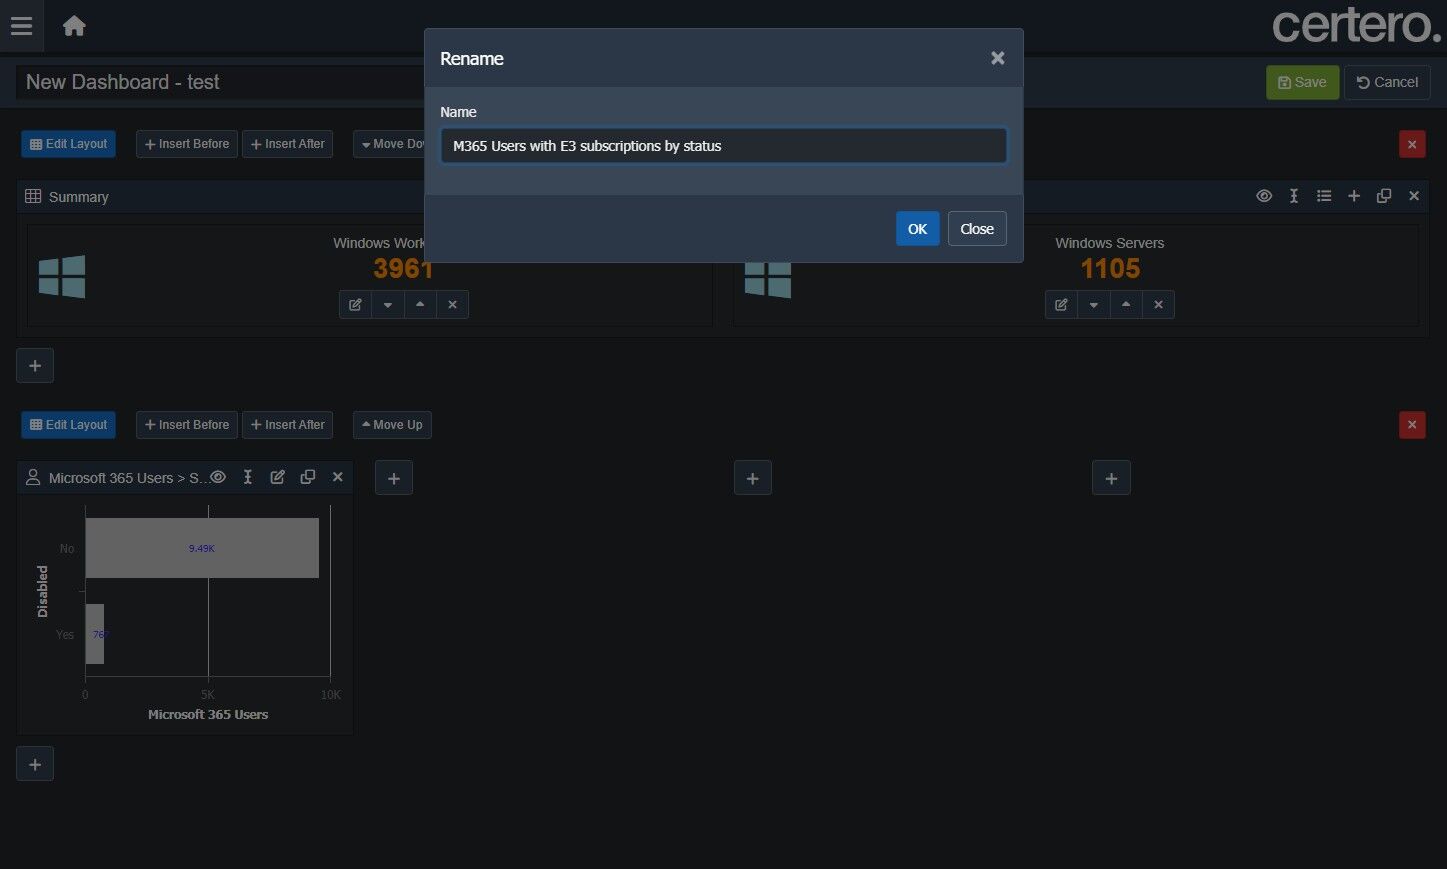This screenshot has height=869, width=1447.
Task: Edit the Windows Workstations tile
Action: [355, 305]
